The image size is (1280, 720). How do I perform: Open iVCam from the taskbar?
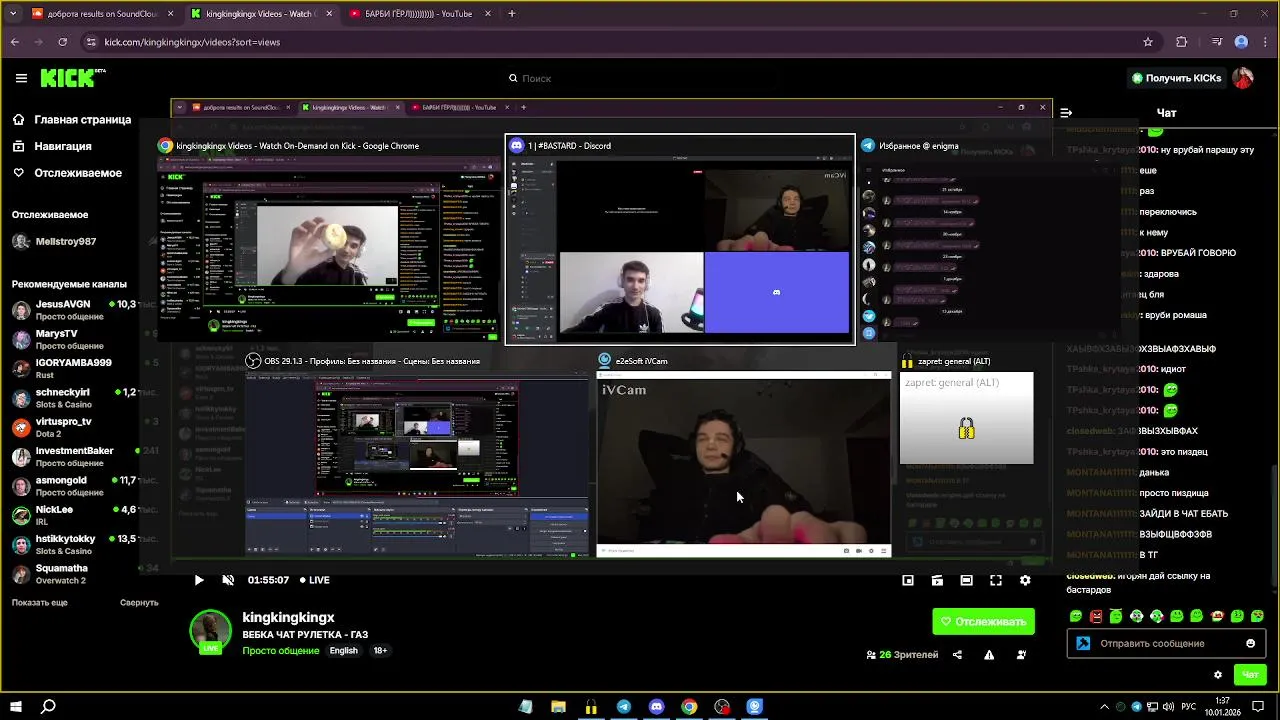tap(755, 707)
